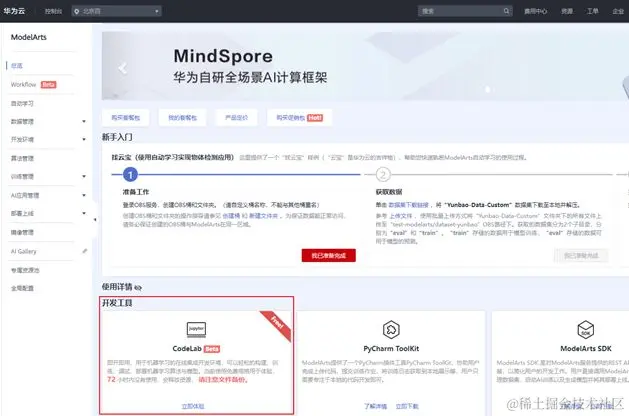Open the 新建文件夹 link in step one

click(264, 216)
